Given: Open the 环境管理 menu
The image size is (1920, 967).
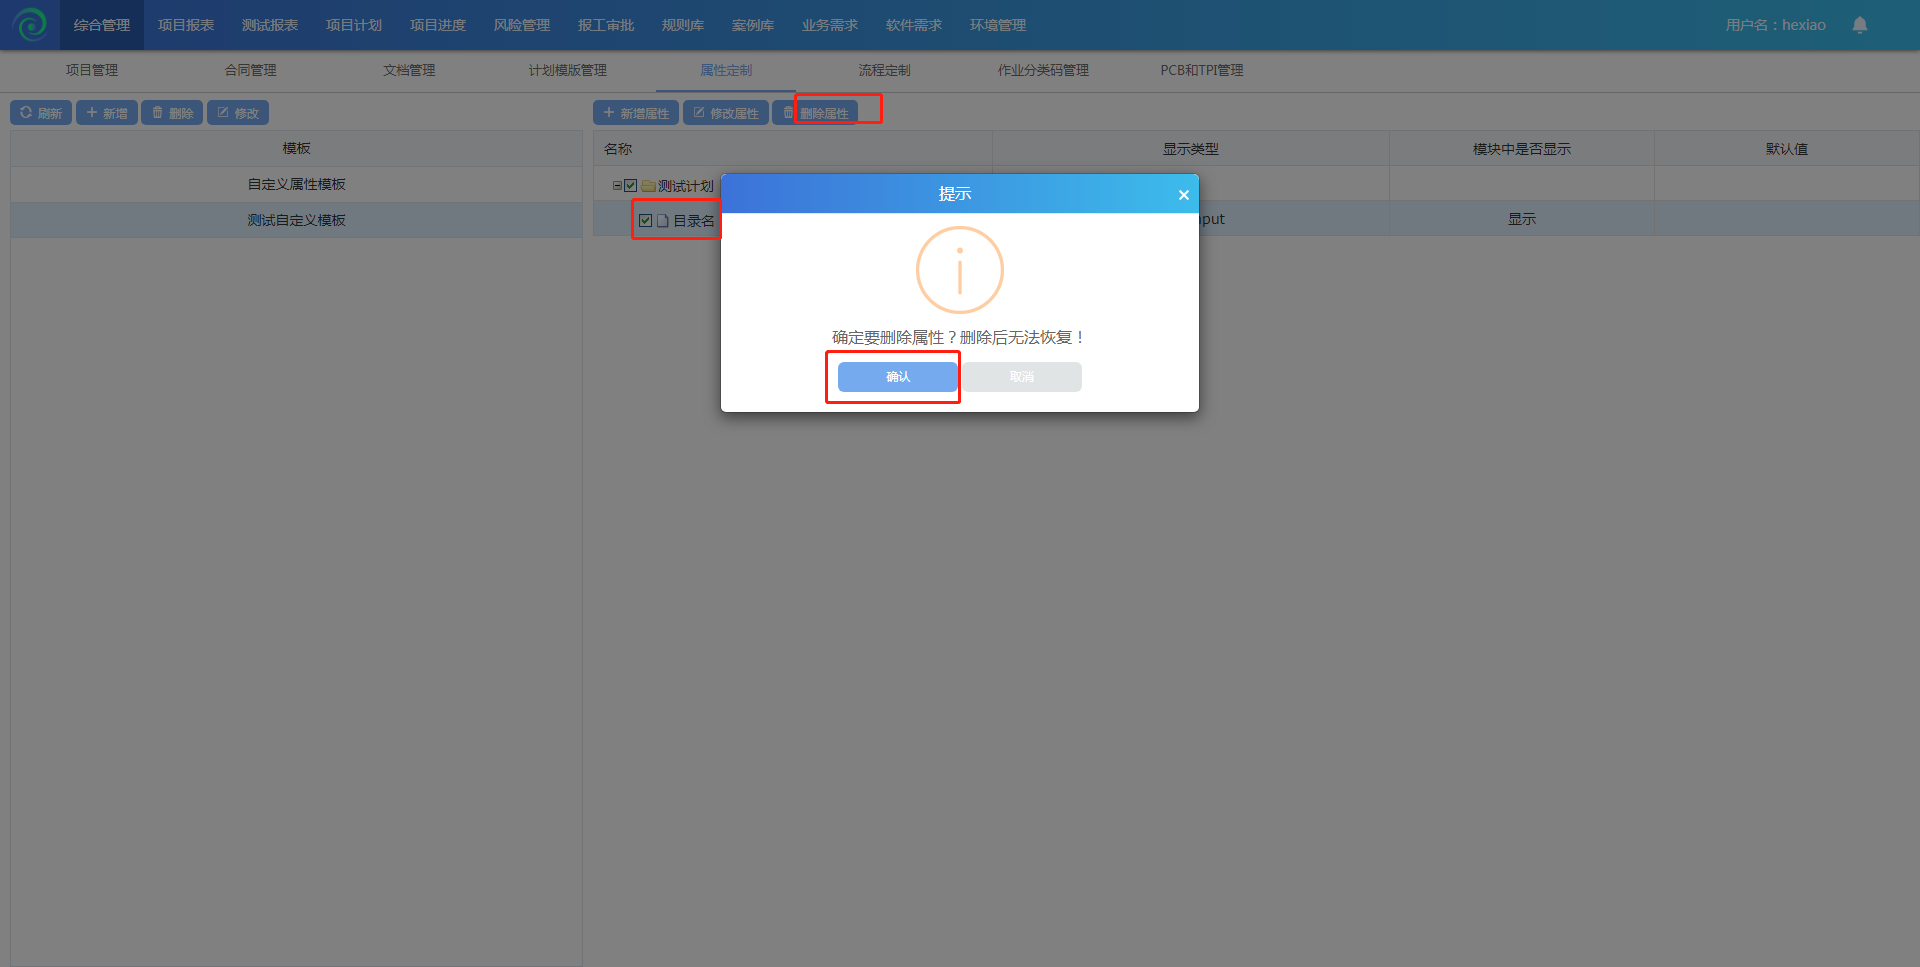Looking at the screenshot, I should 998,25.
